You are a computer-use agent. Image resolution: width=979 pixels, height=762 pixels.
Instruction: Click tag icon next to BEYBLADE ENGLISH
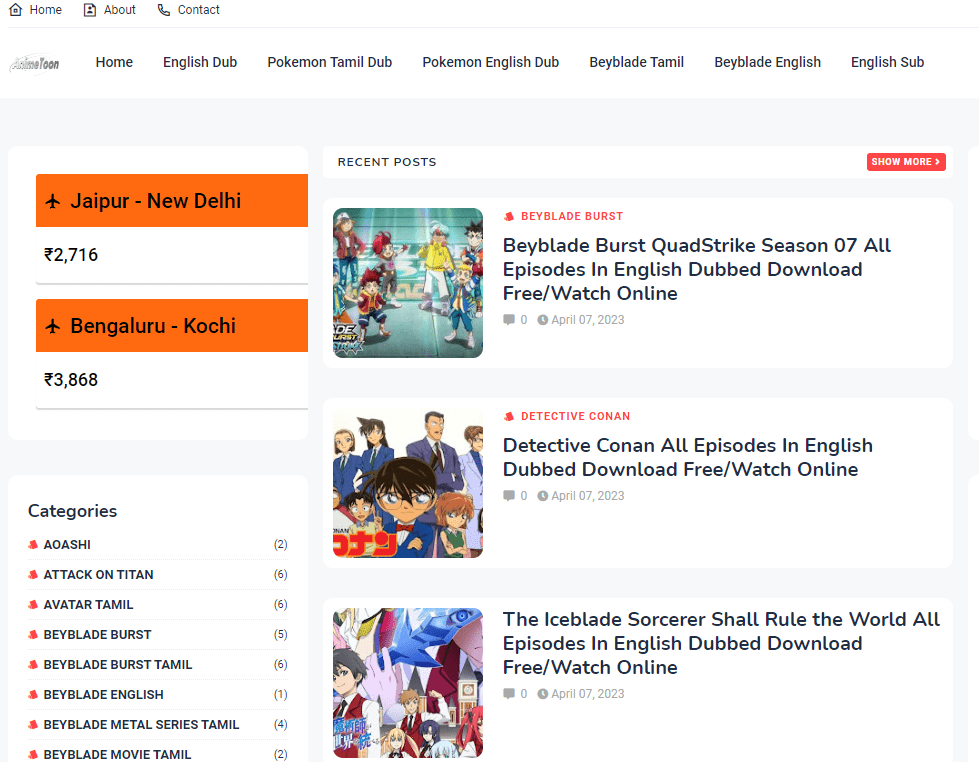(33, 695)
